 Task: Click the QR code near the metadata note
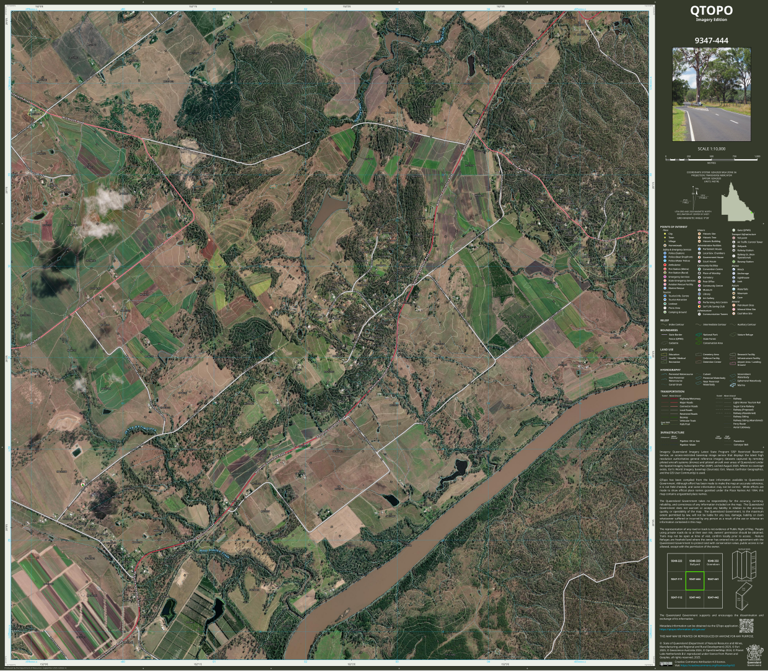(x=746, y=626)
